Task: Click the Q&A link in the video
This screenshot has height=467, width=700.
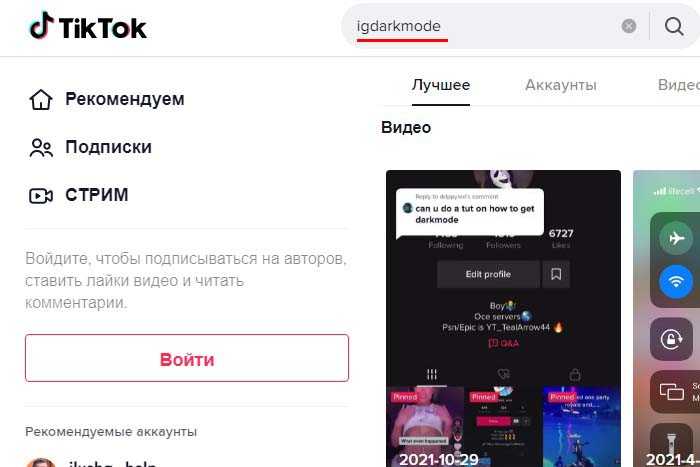Action: (504, 343)
